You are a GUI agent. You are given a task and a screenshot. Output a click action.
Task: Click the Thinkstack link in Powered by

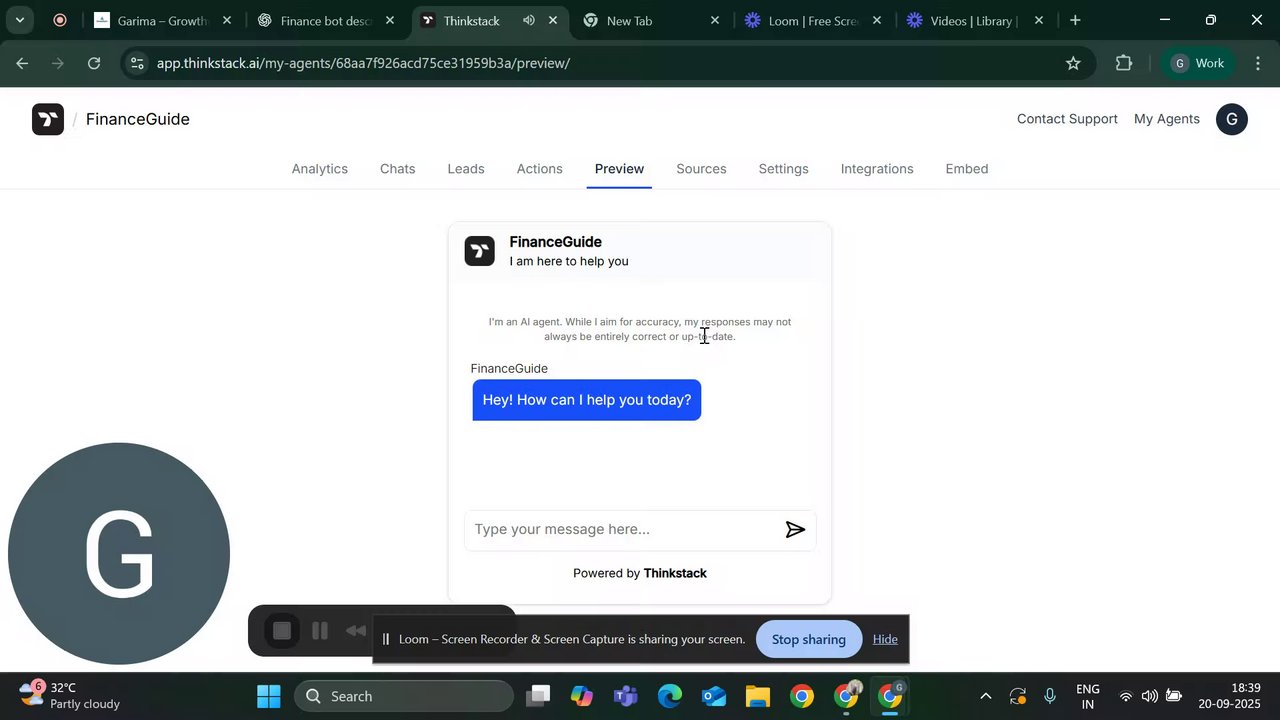(x=675, y=573)
